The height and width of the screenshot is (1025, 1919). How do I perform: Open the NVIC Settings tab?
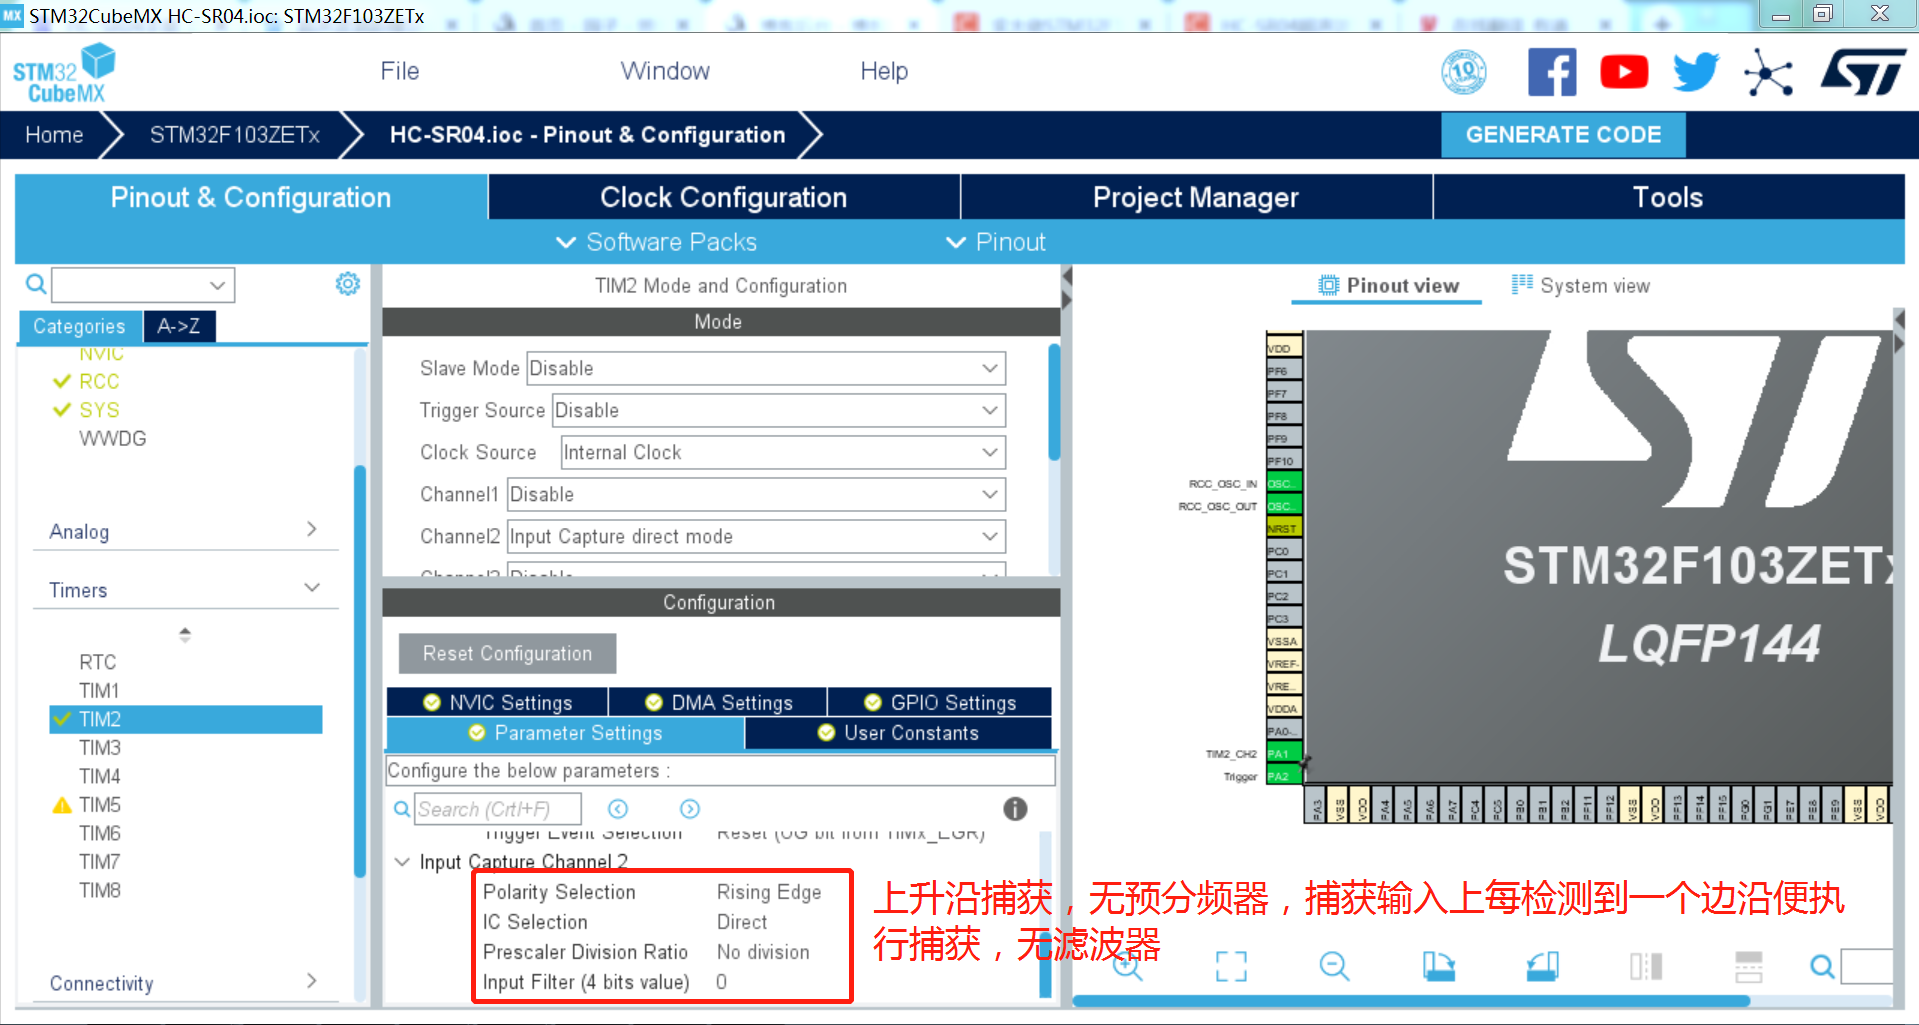(x=497, y=702)
